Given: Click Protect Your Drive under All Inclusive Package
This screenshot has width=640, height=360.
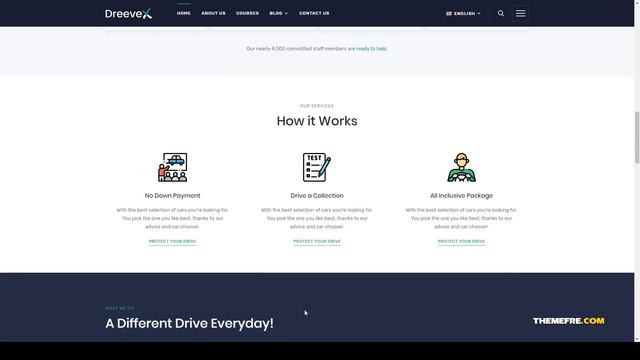Looking at the screenshot, I should (x=461, y=241).
